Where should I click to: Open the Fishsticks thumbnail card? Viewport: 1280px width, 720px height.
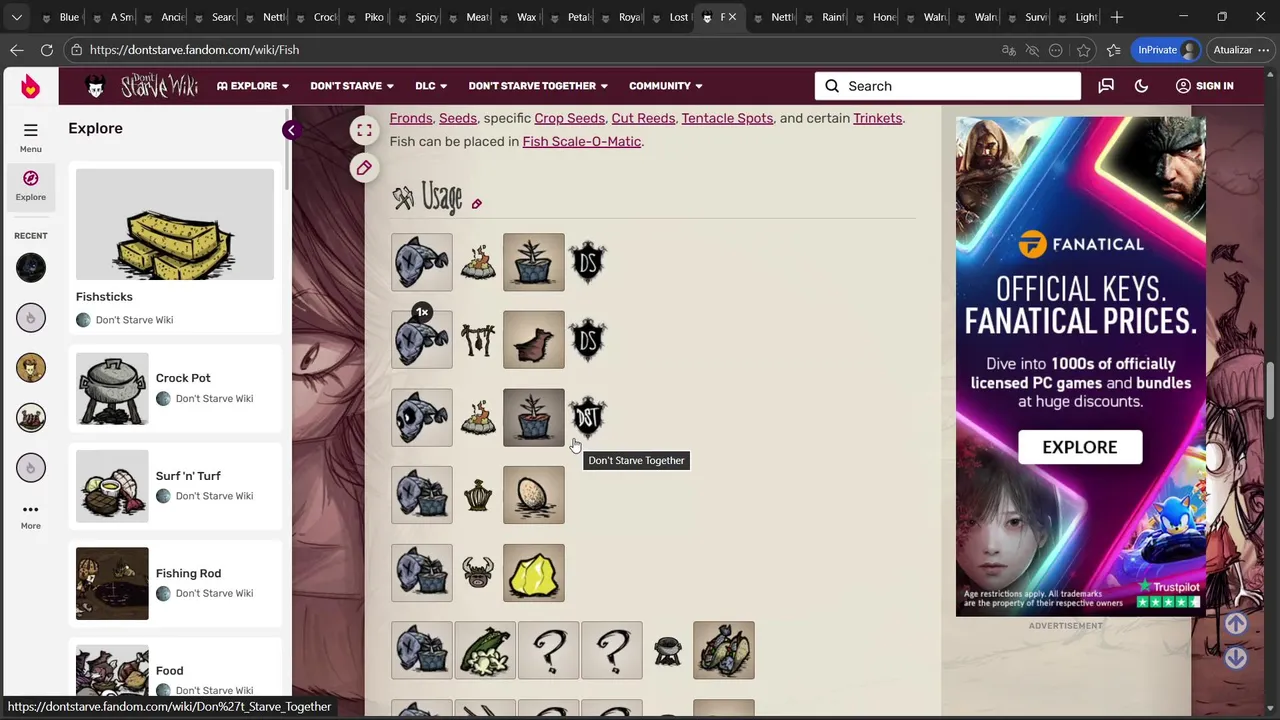tap(175, 248)
